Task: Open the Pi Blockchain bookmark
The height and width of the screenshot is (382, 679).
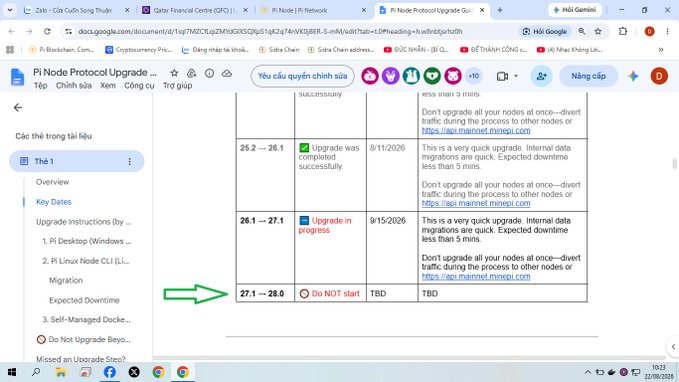Action: click(61, 50)
